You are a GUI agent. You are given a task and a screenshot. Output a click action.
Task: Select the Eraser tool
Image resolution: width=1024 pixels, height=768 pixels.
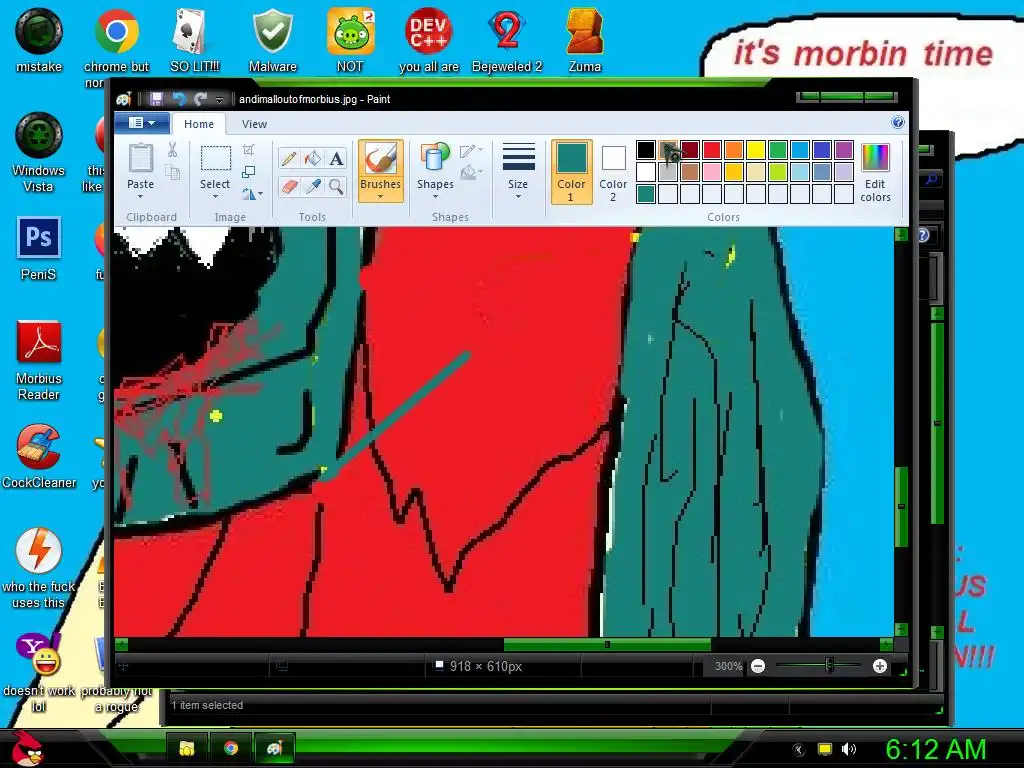pos(289,187)
